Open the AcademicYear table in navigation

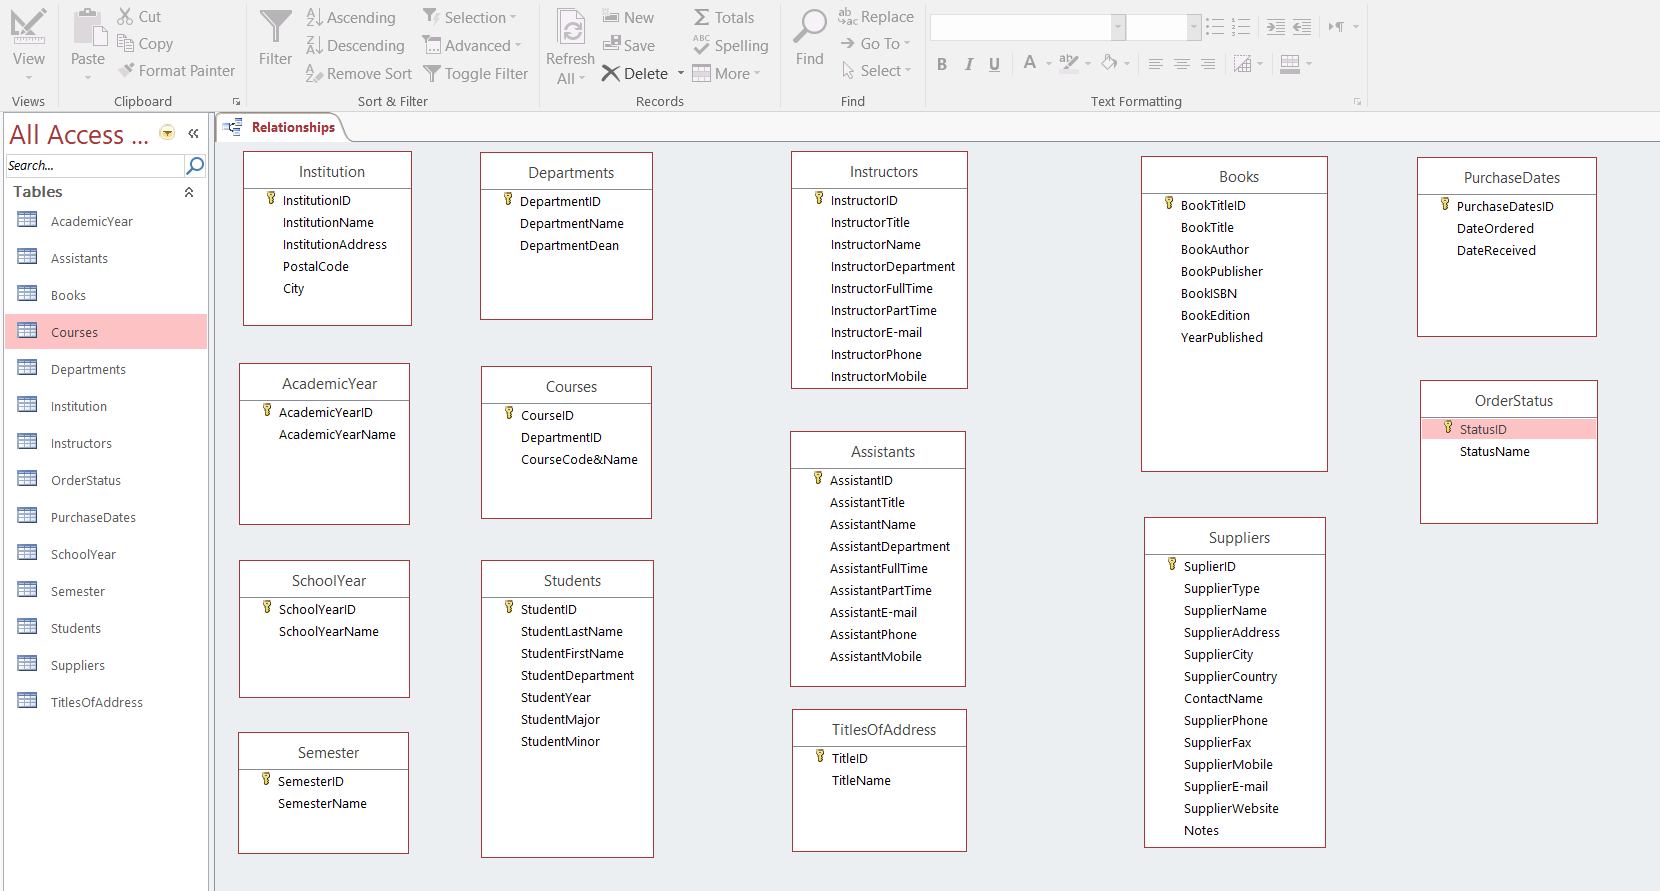[x=106, y=221]
